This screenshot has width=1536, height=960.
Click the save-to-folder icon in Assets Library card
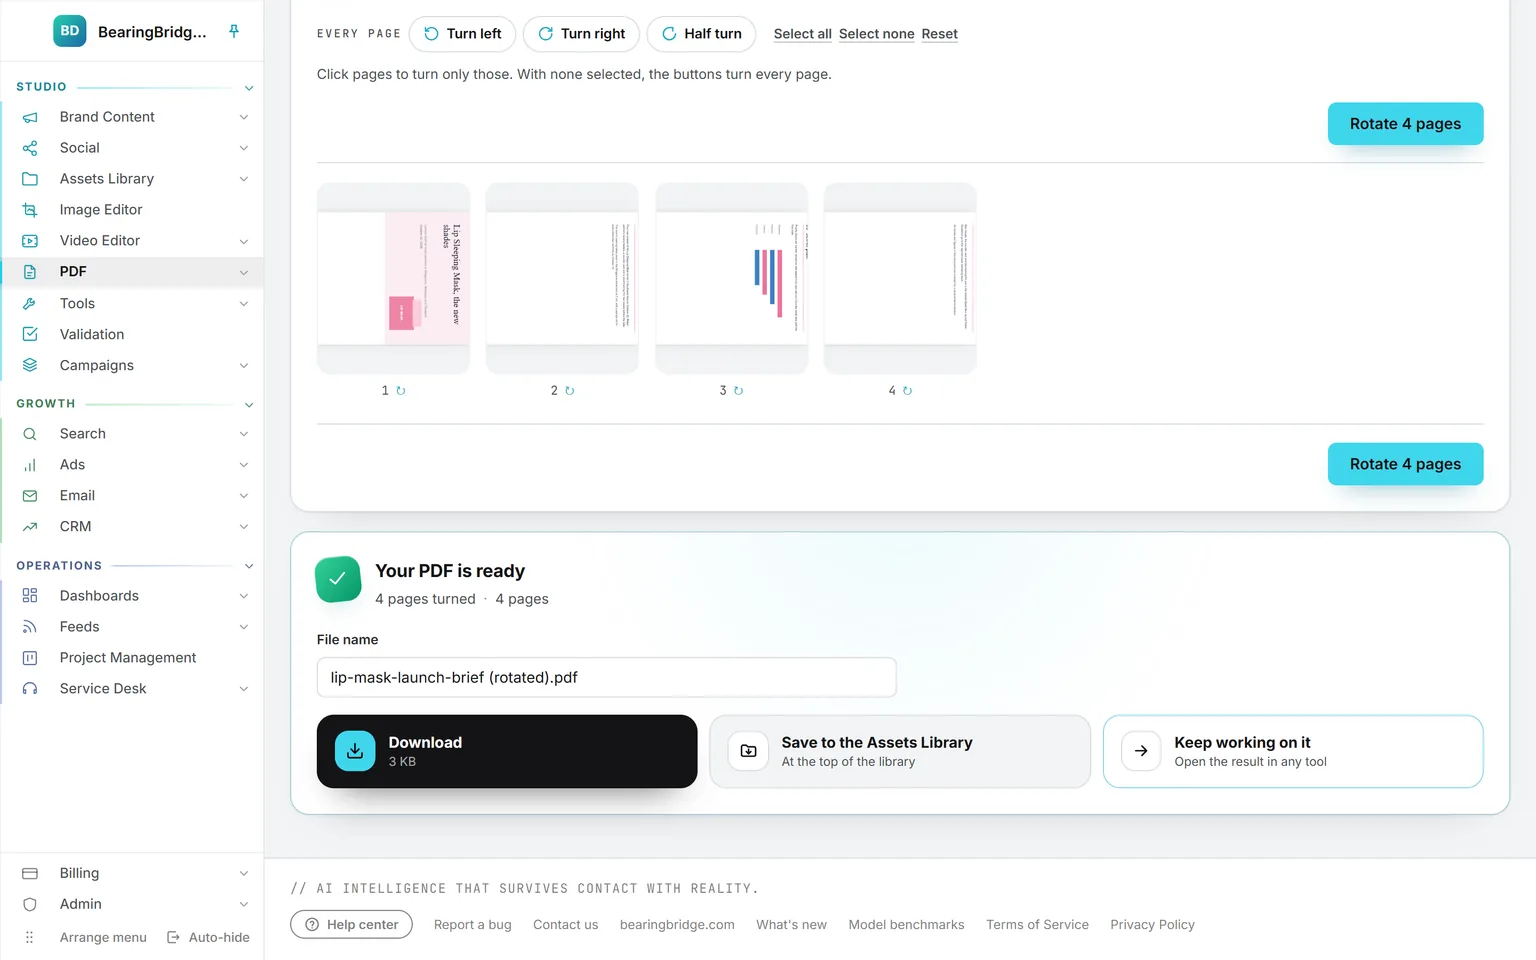tap(748, 751)
